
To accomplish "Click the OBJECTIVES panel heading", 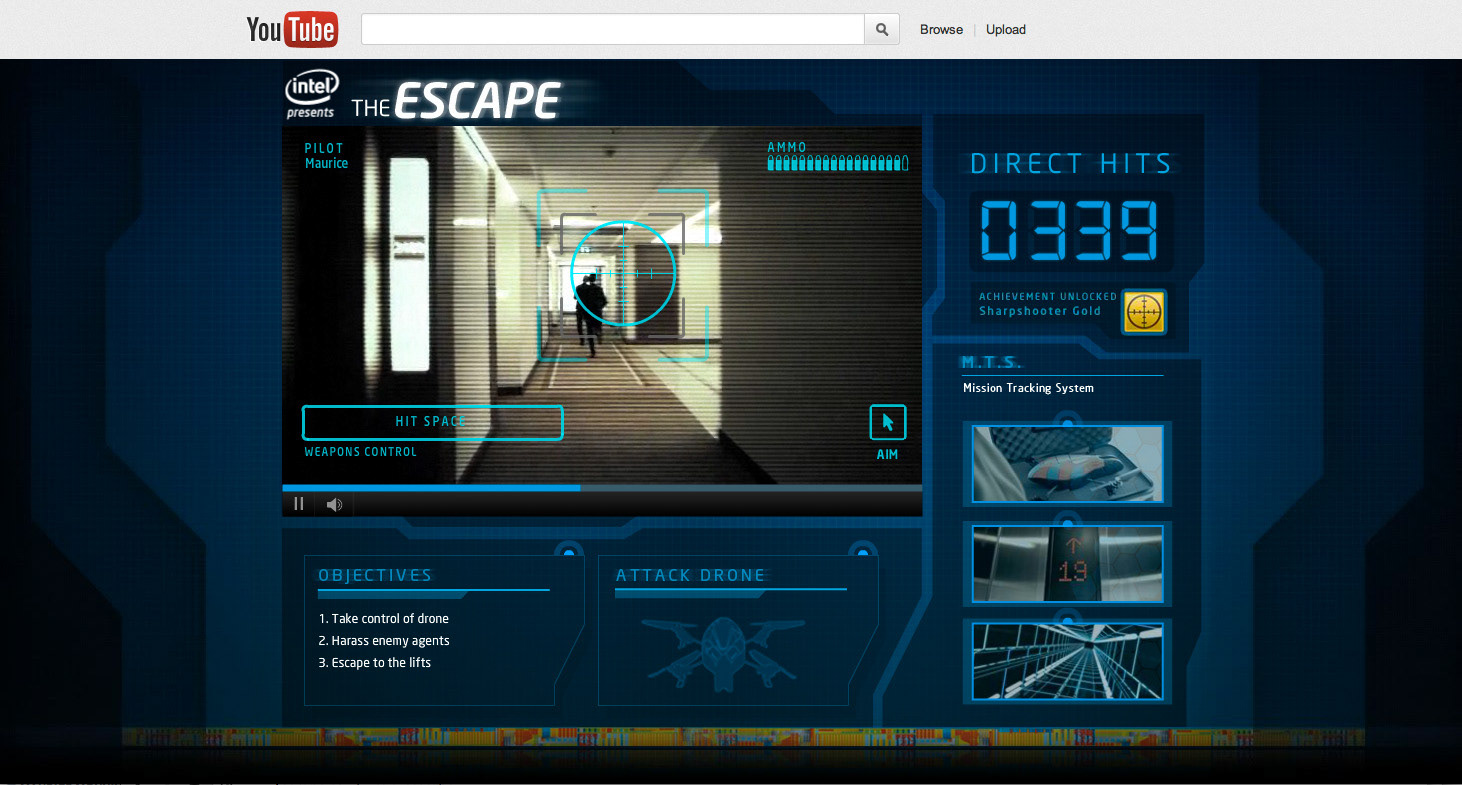I will click(375, 575).
